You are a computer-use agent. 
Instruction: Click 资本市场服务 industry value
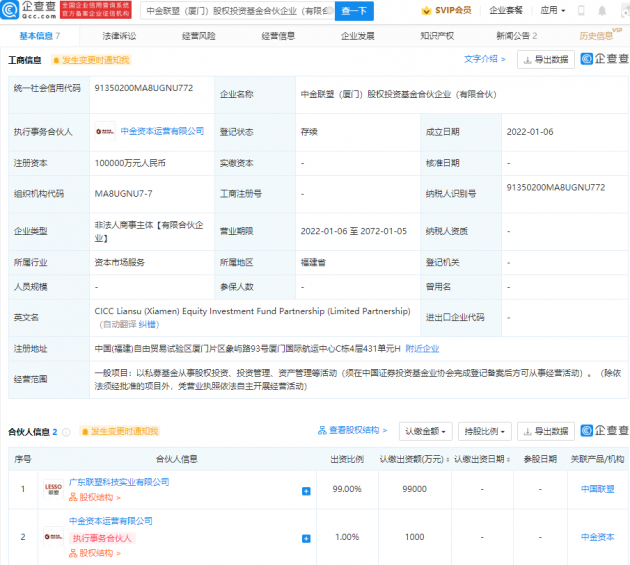(120, 262)
